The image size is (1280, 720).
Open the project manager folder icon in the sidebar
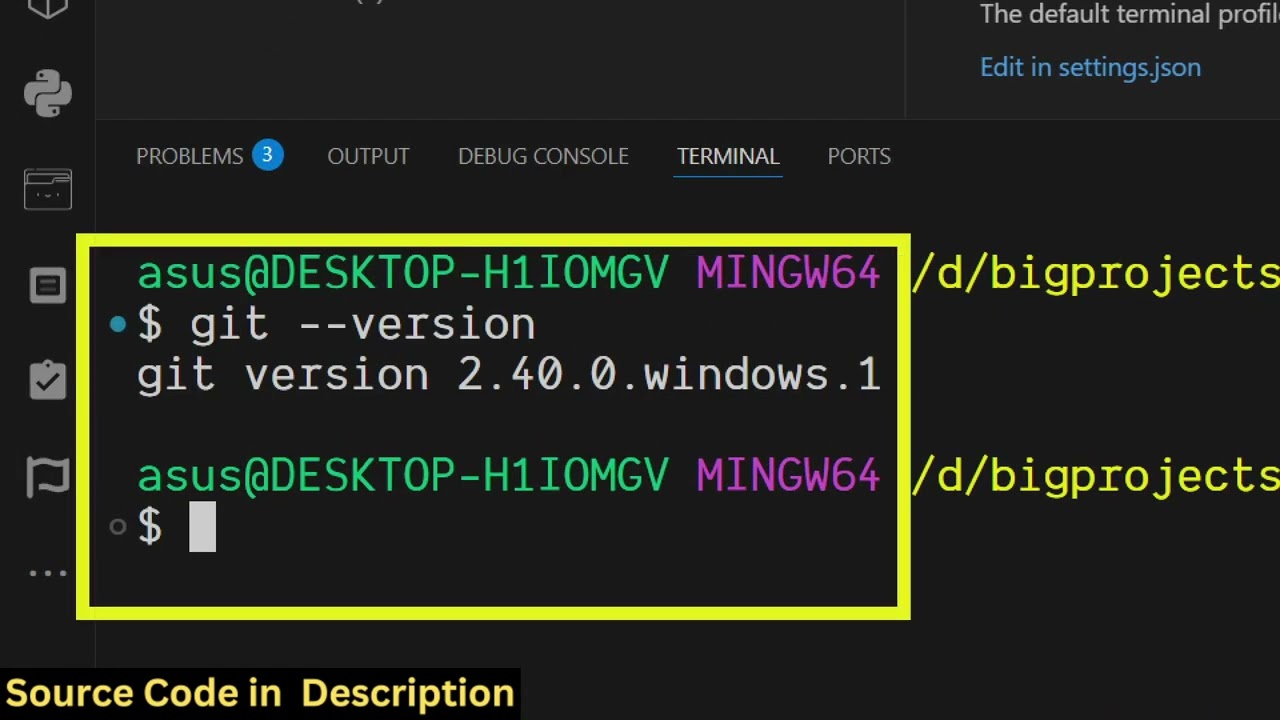point(48,189)
